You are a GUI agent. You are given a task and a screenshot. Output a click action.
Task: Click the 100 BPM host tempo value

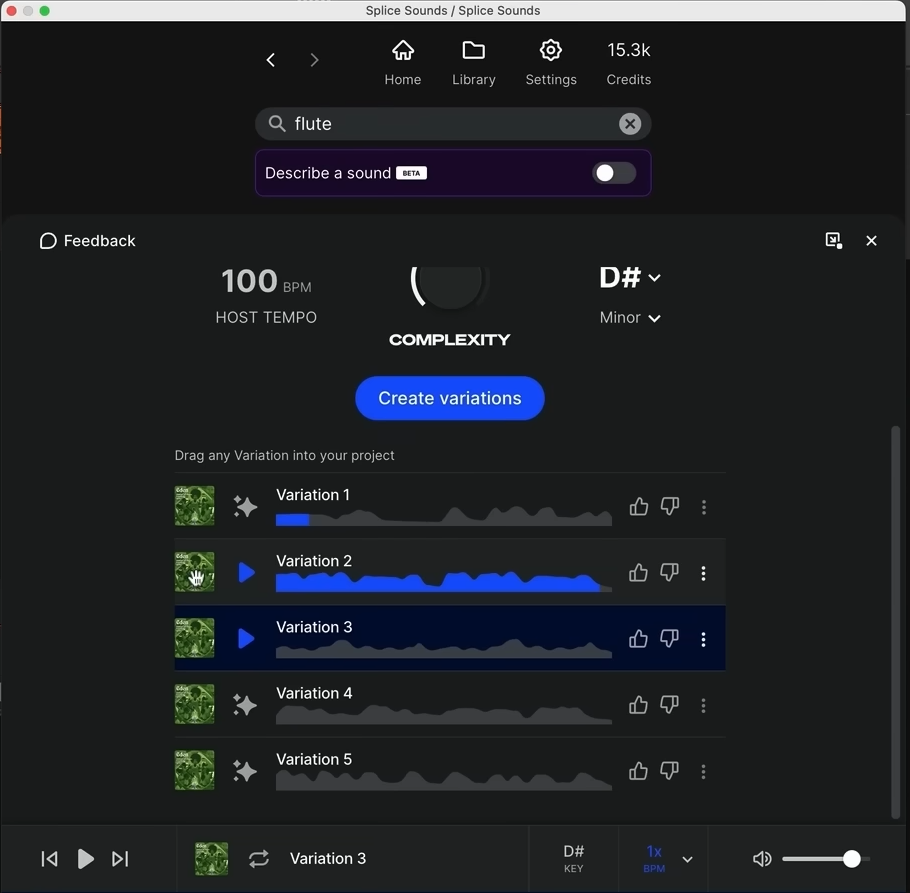tap(266, 281)
